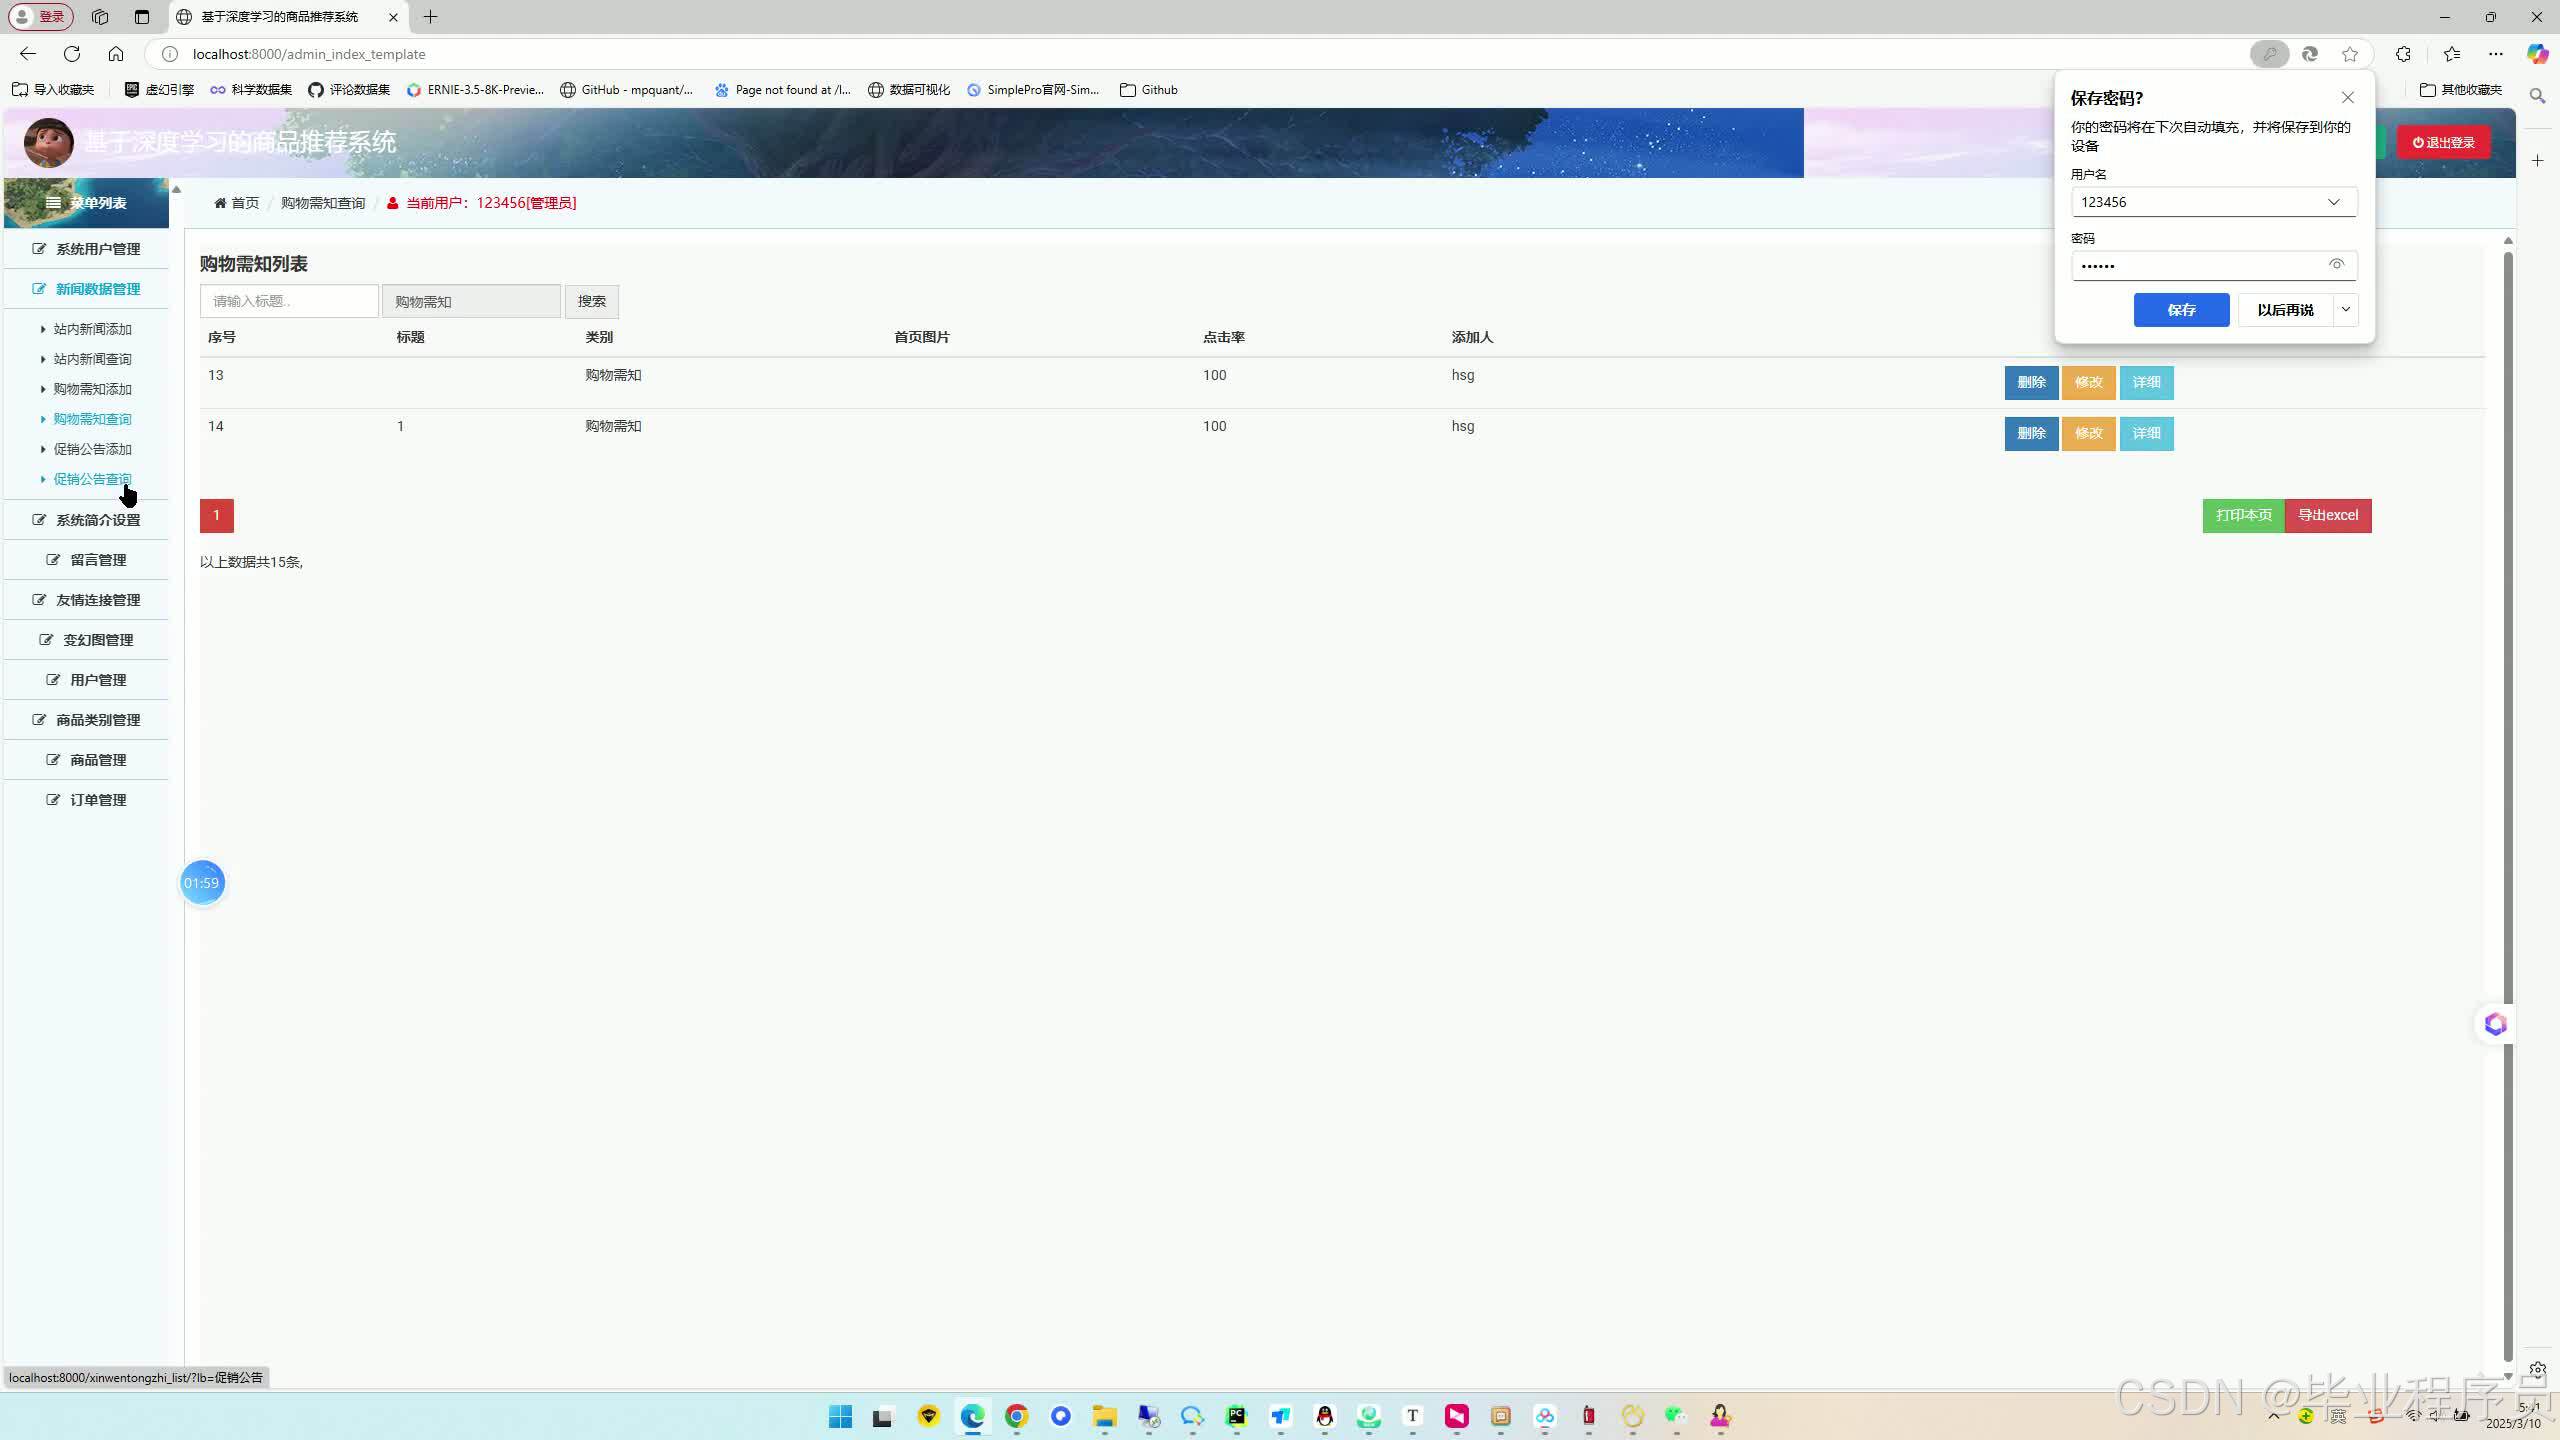Click the user avatar in site header
The width and height of the screenshot is (2560, 1440).
48,143
